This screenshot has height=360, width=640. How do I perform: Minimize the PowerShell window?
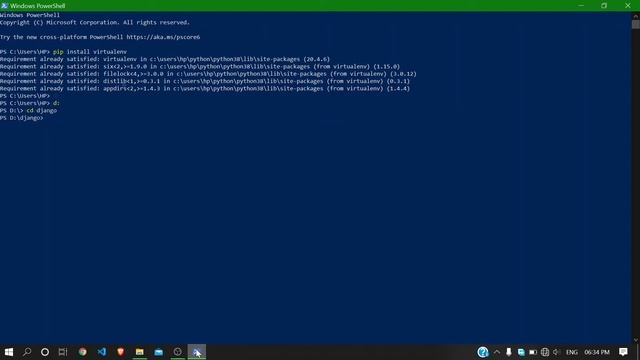pos(581,6)
